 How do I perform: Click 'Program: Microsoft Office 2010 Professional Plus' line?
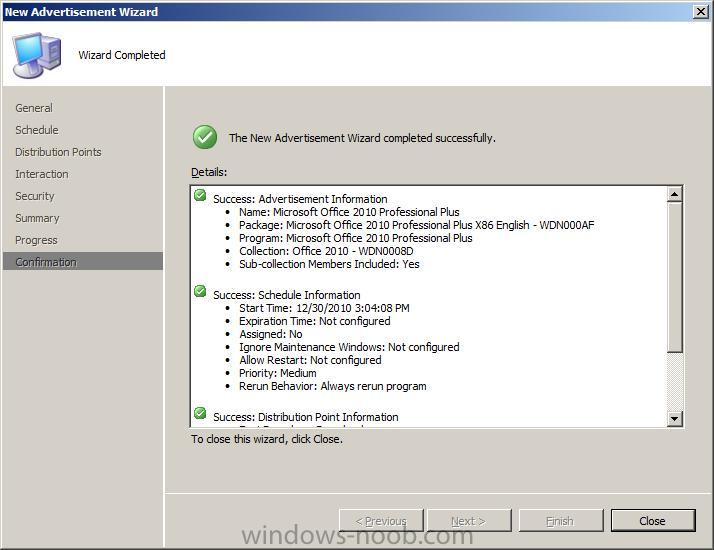[x=356, y=238]
